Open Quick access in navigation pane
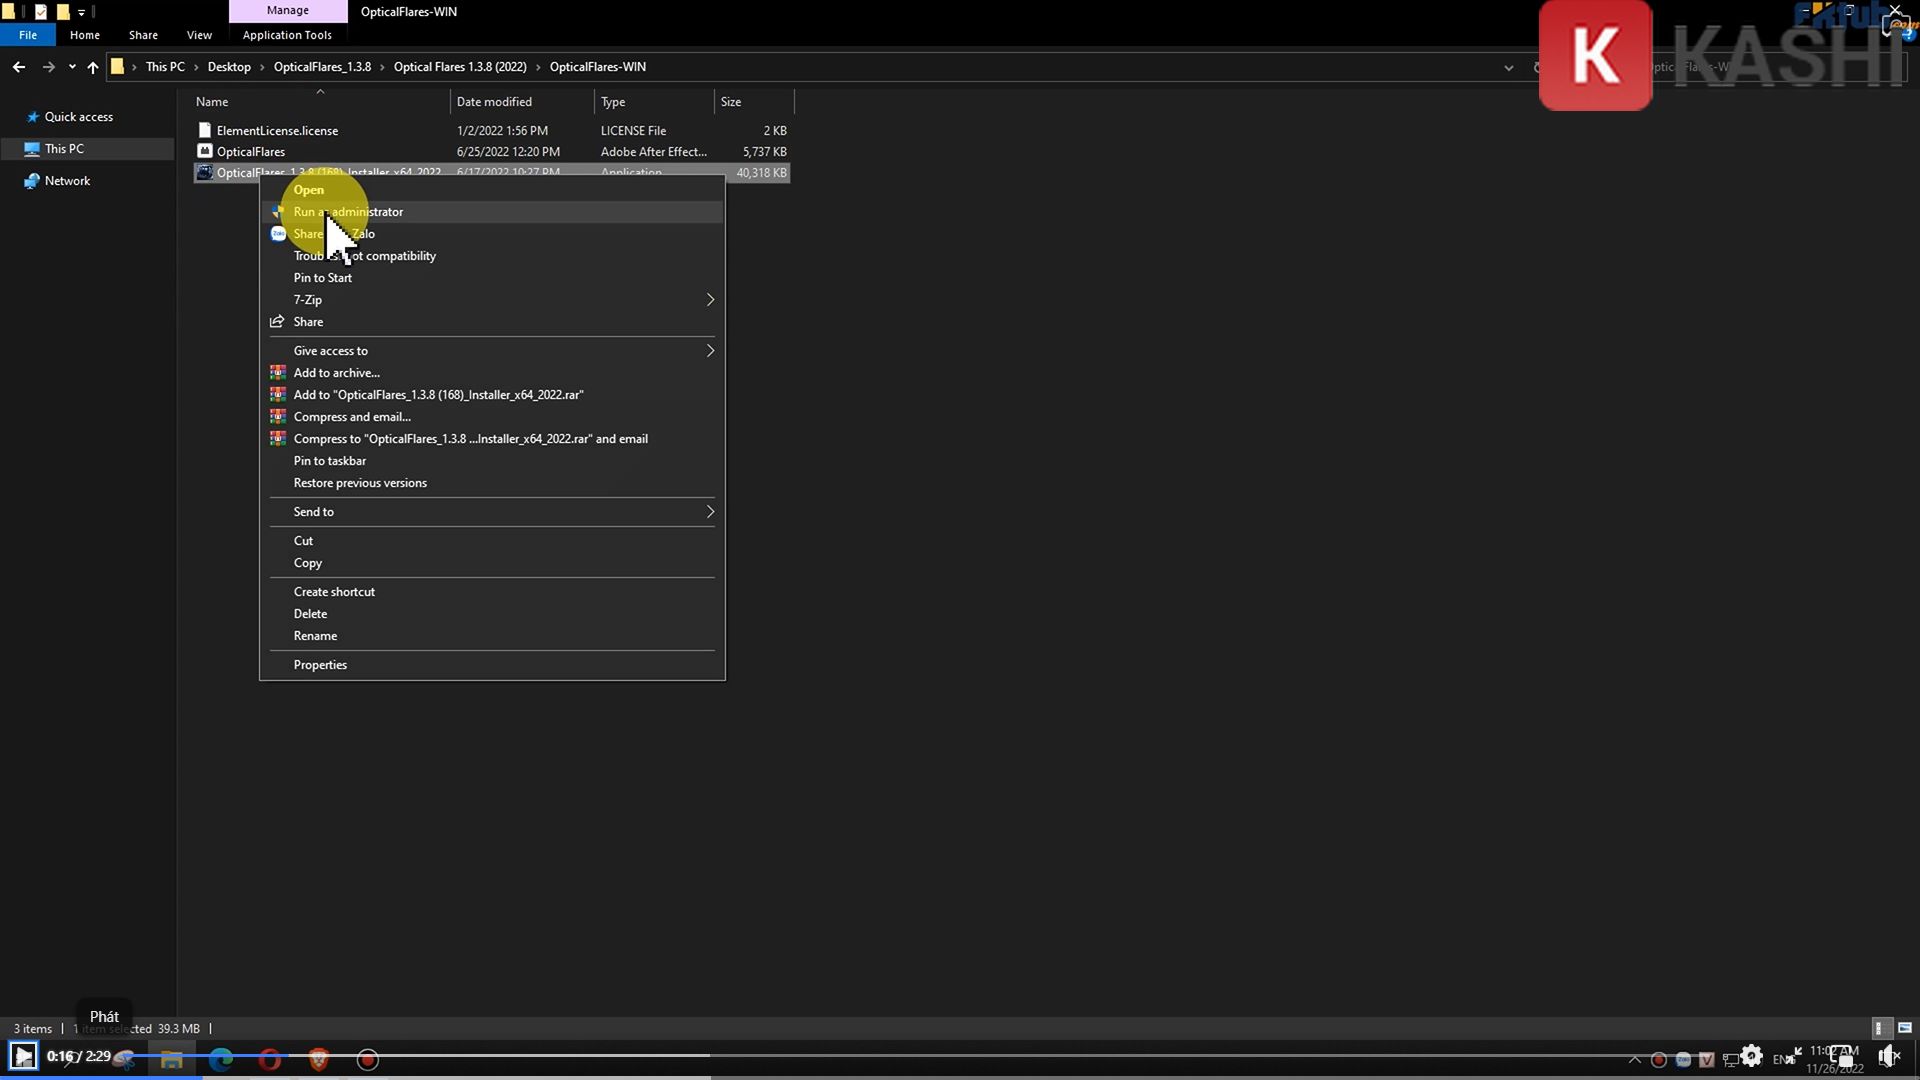Viewport: 1920px width, 1080px height. [x=78, y=117]
